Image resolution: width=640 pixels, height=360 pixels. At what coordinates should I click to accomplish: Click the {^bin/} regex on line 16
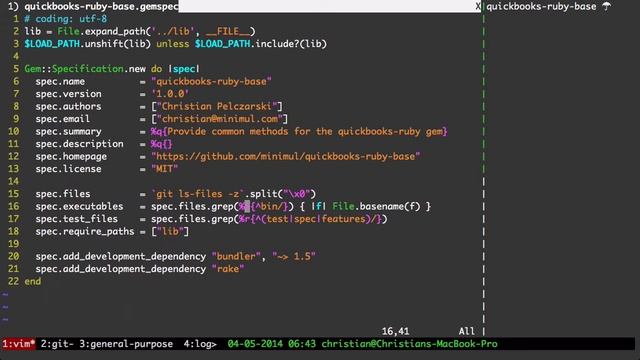[269, 207]
